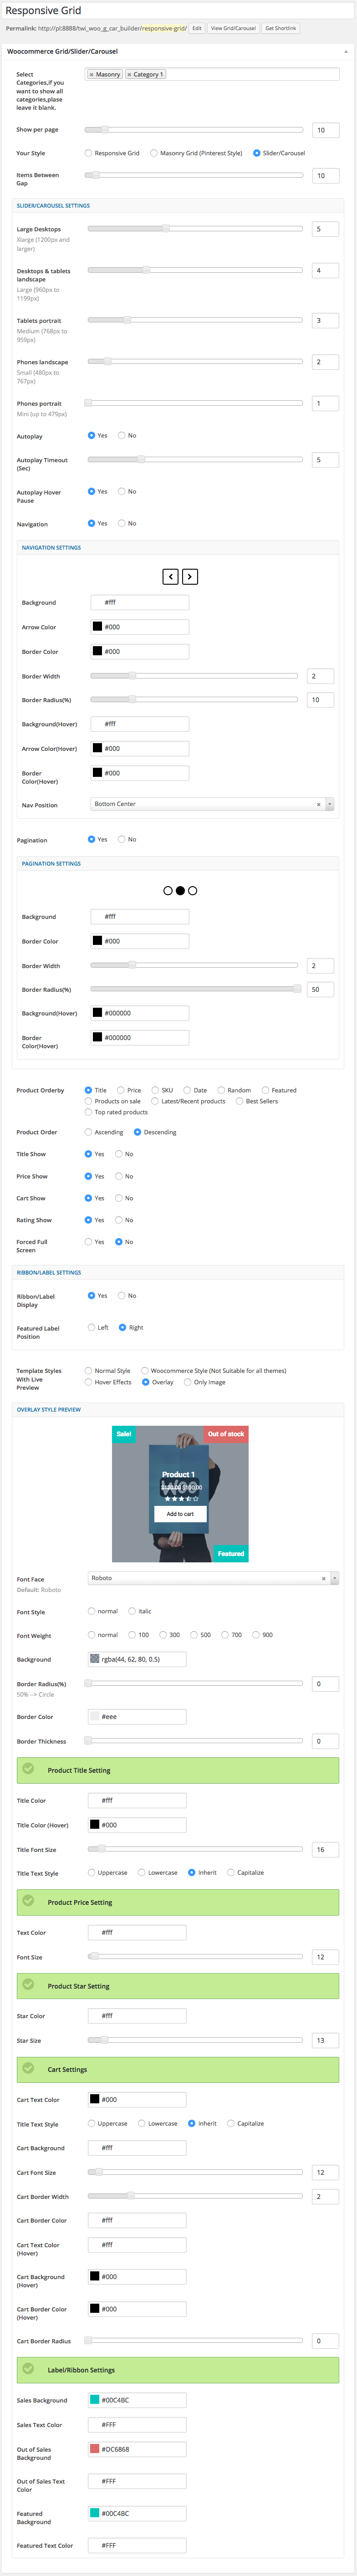Select Responsive Grid style
Viewport: 357px width, 2576px height.
point(88,153)
